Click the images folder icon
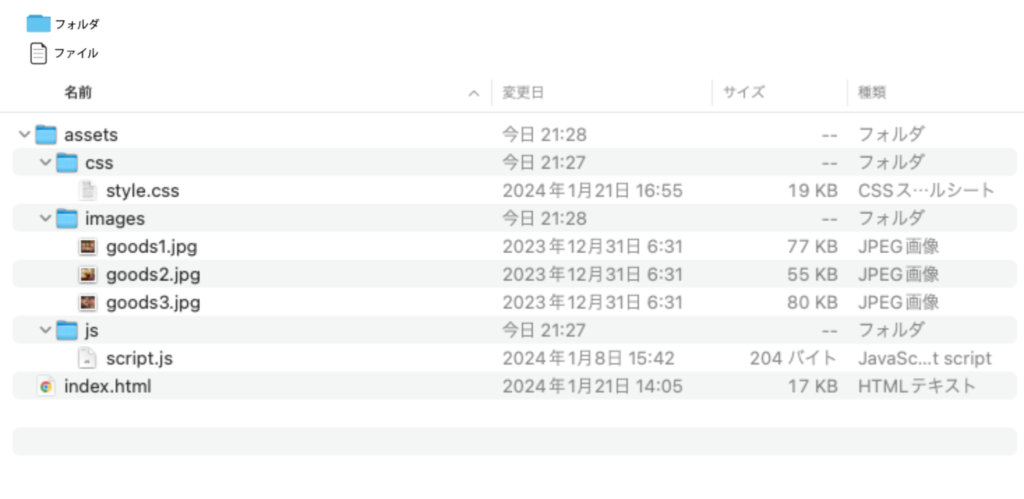This screenshot has width=1024, height=499. (67, 218)
